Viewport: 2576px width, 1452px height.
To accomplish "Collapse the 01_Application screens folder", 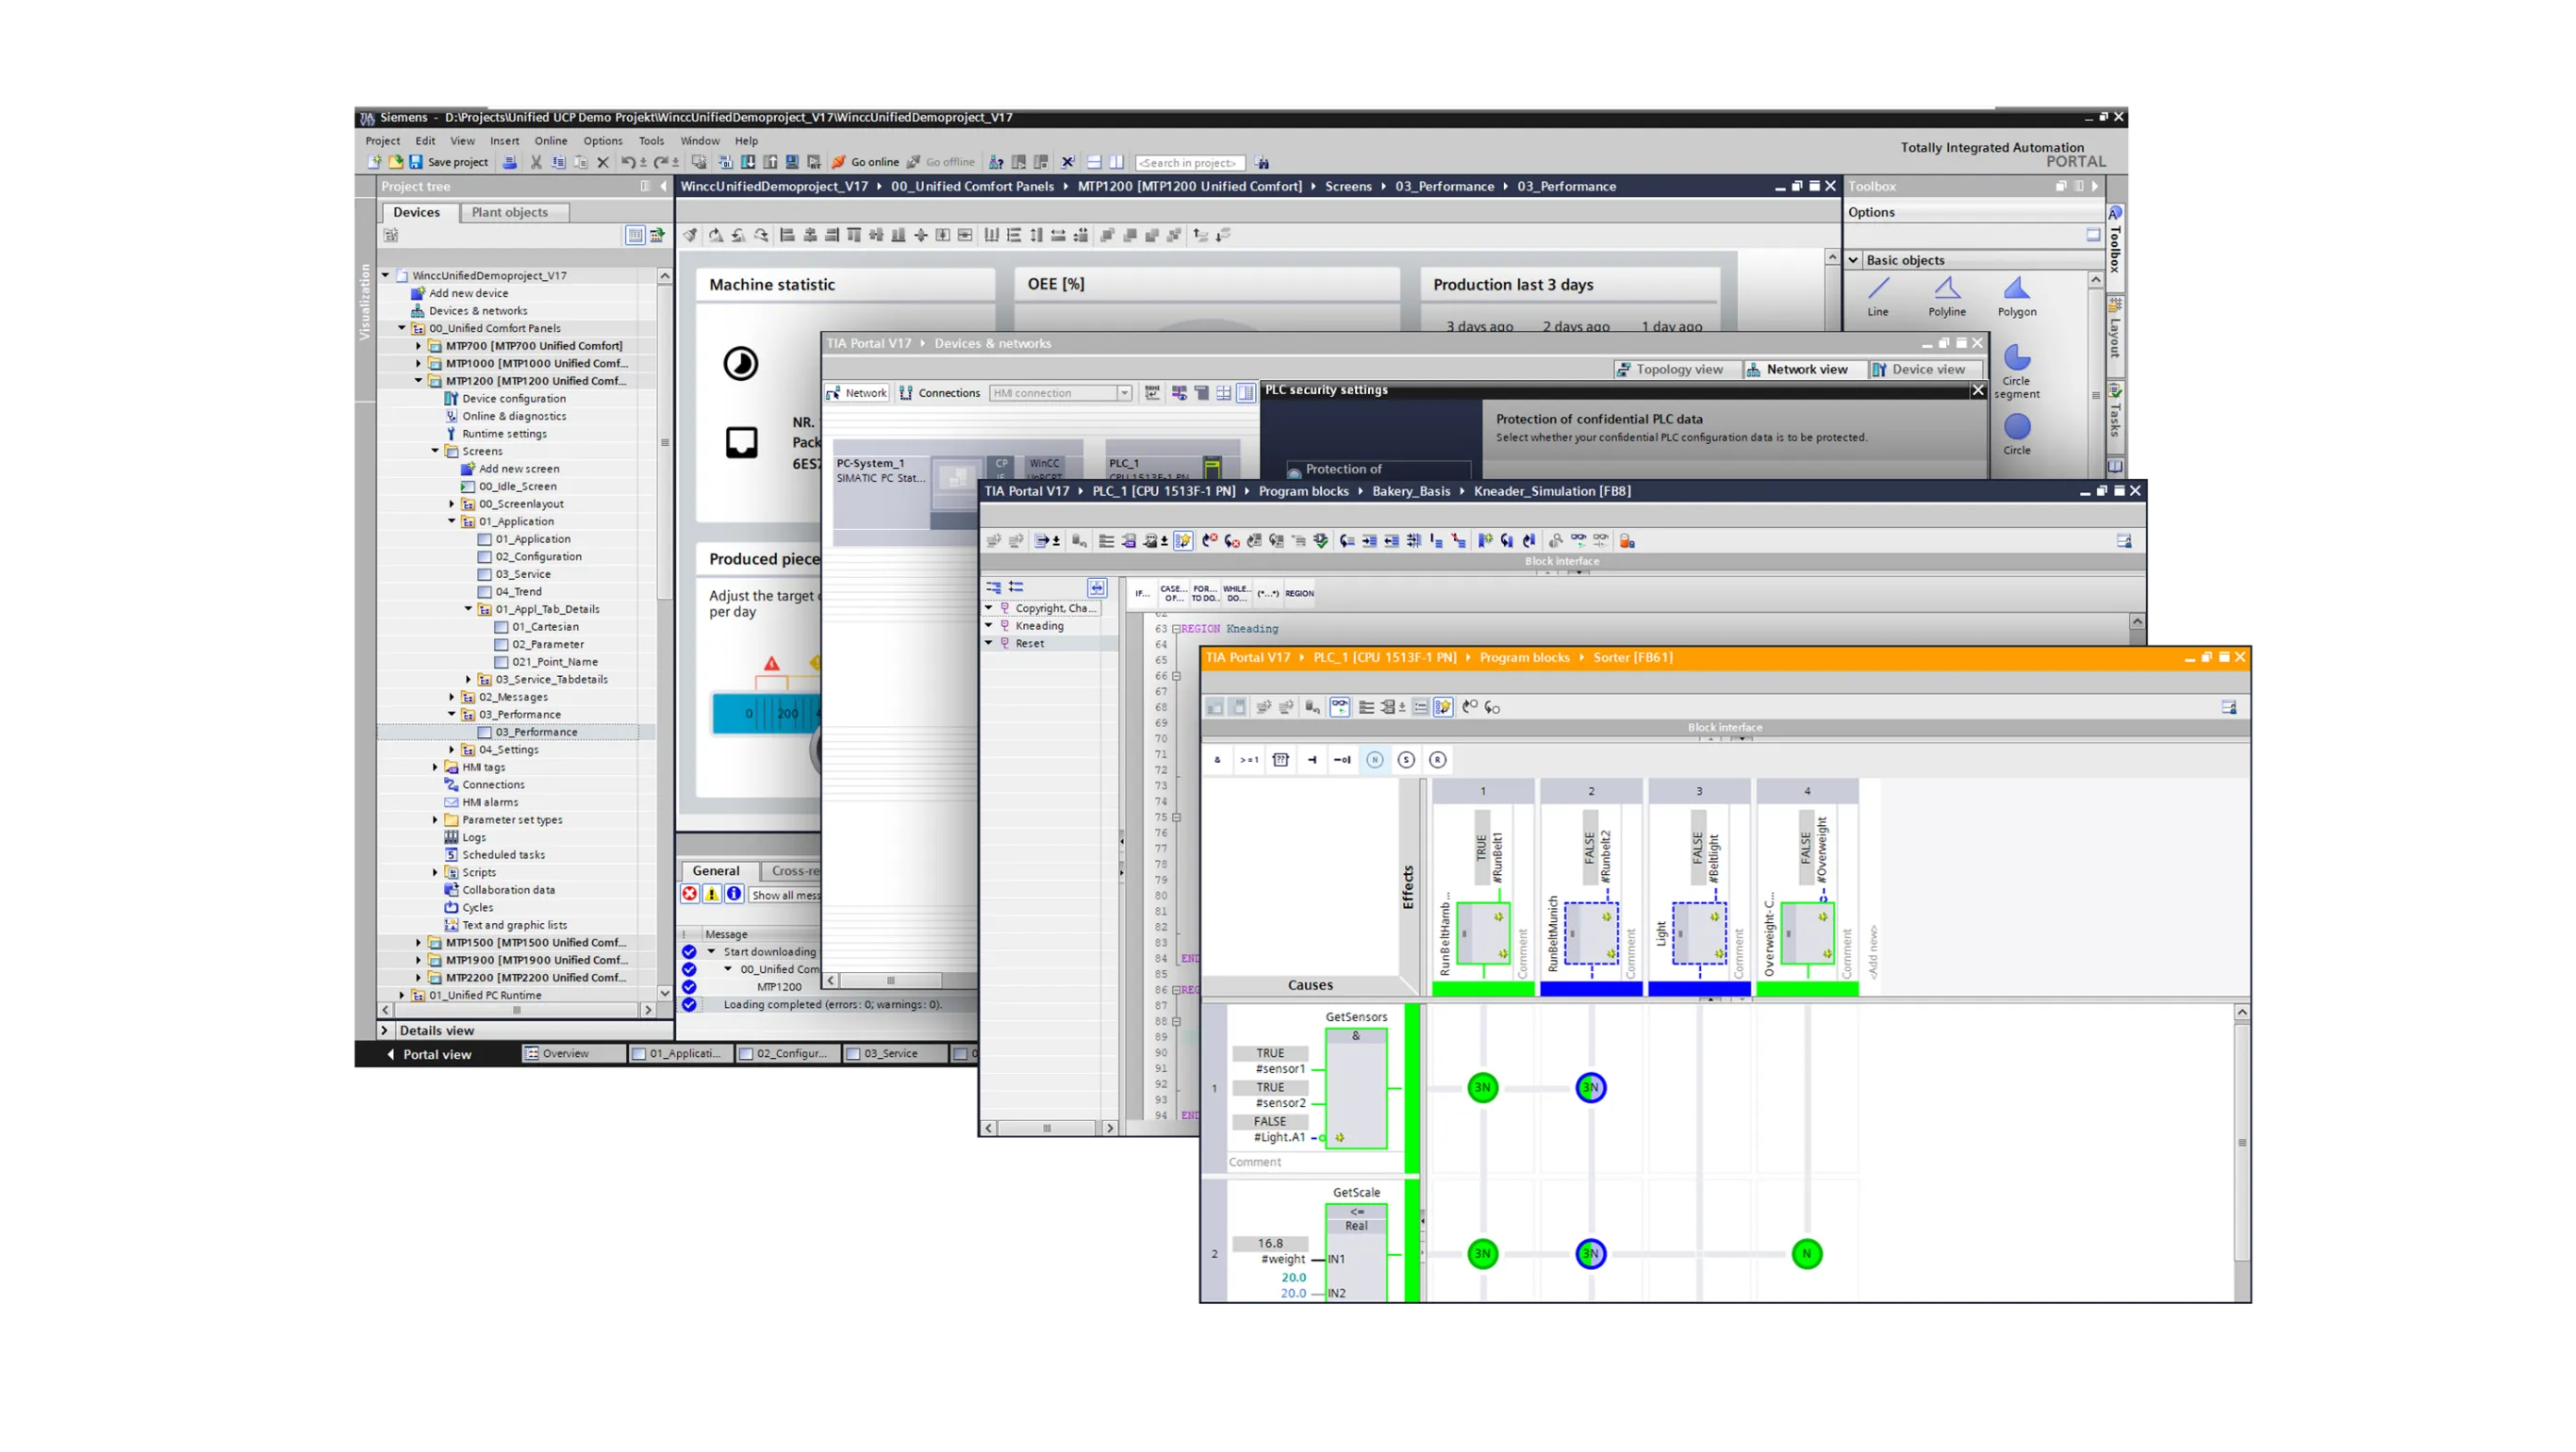I will point(452,522).
